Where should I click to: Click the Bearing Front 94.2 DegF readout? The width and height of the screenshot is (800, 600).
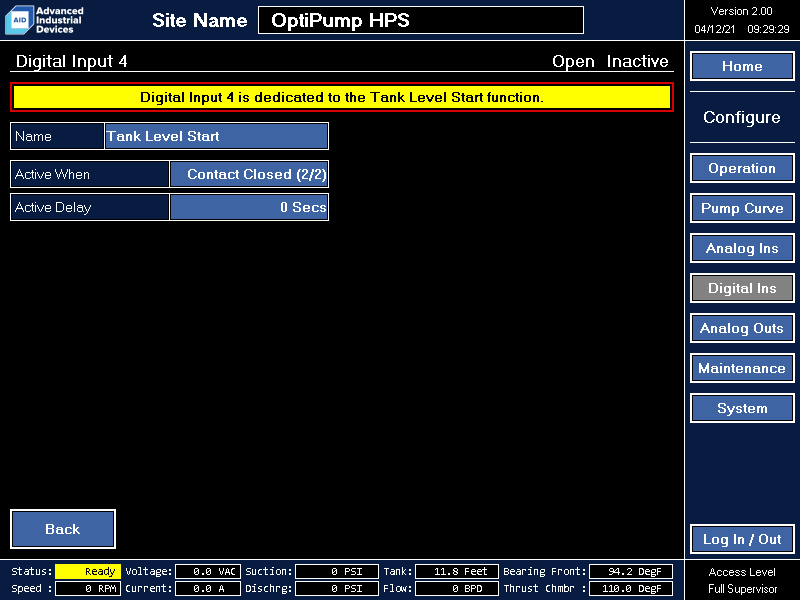coord(631,571)
